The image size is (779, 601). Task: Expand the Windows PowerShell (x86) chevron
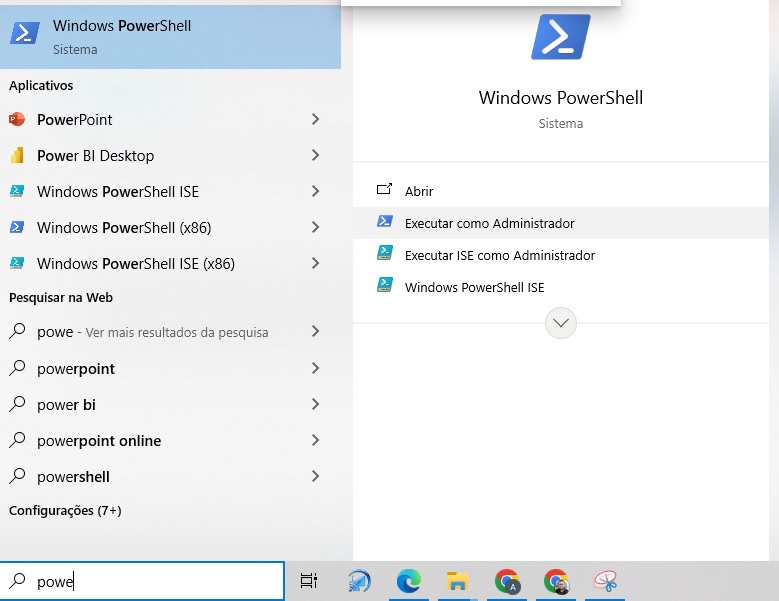tap(315, 227)
